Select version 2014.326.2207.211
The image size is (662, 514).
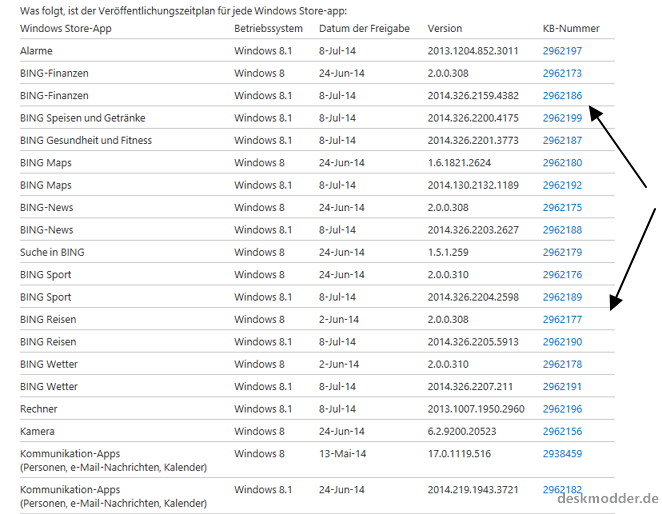pyautogui.click(x=470, y=386)
